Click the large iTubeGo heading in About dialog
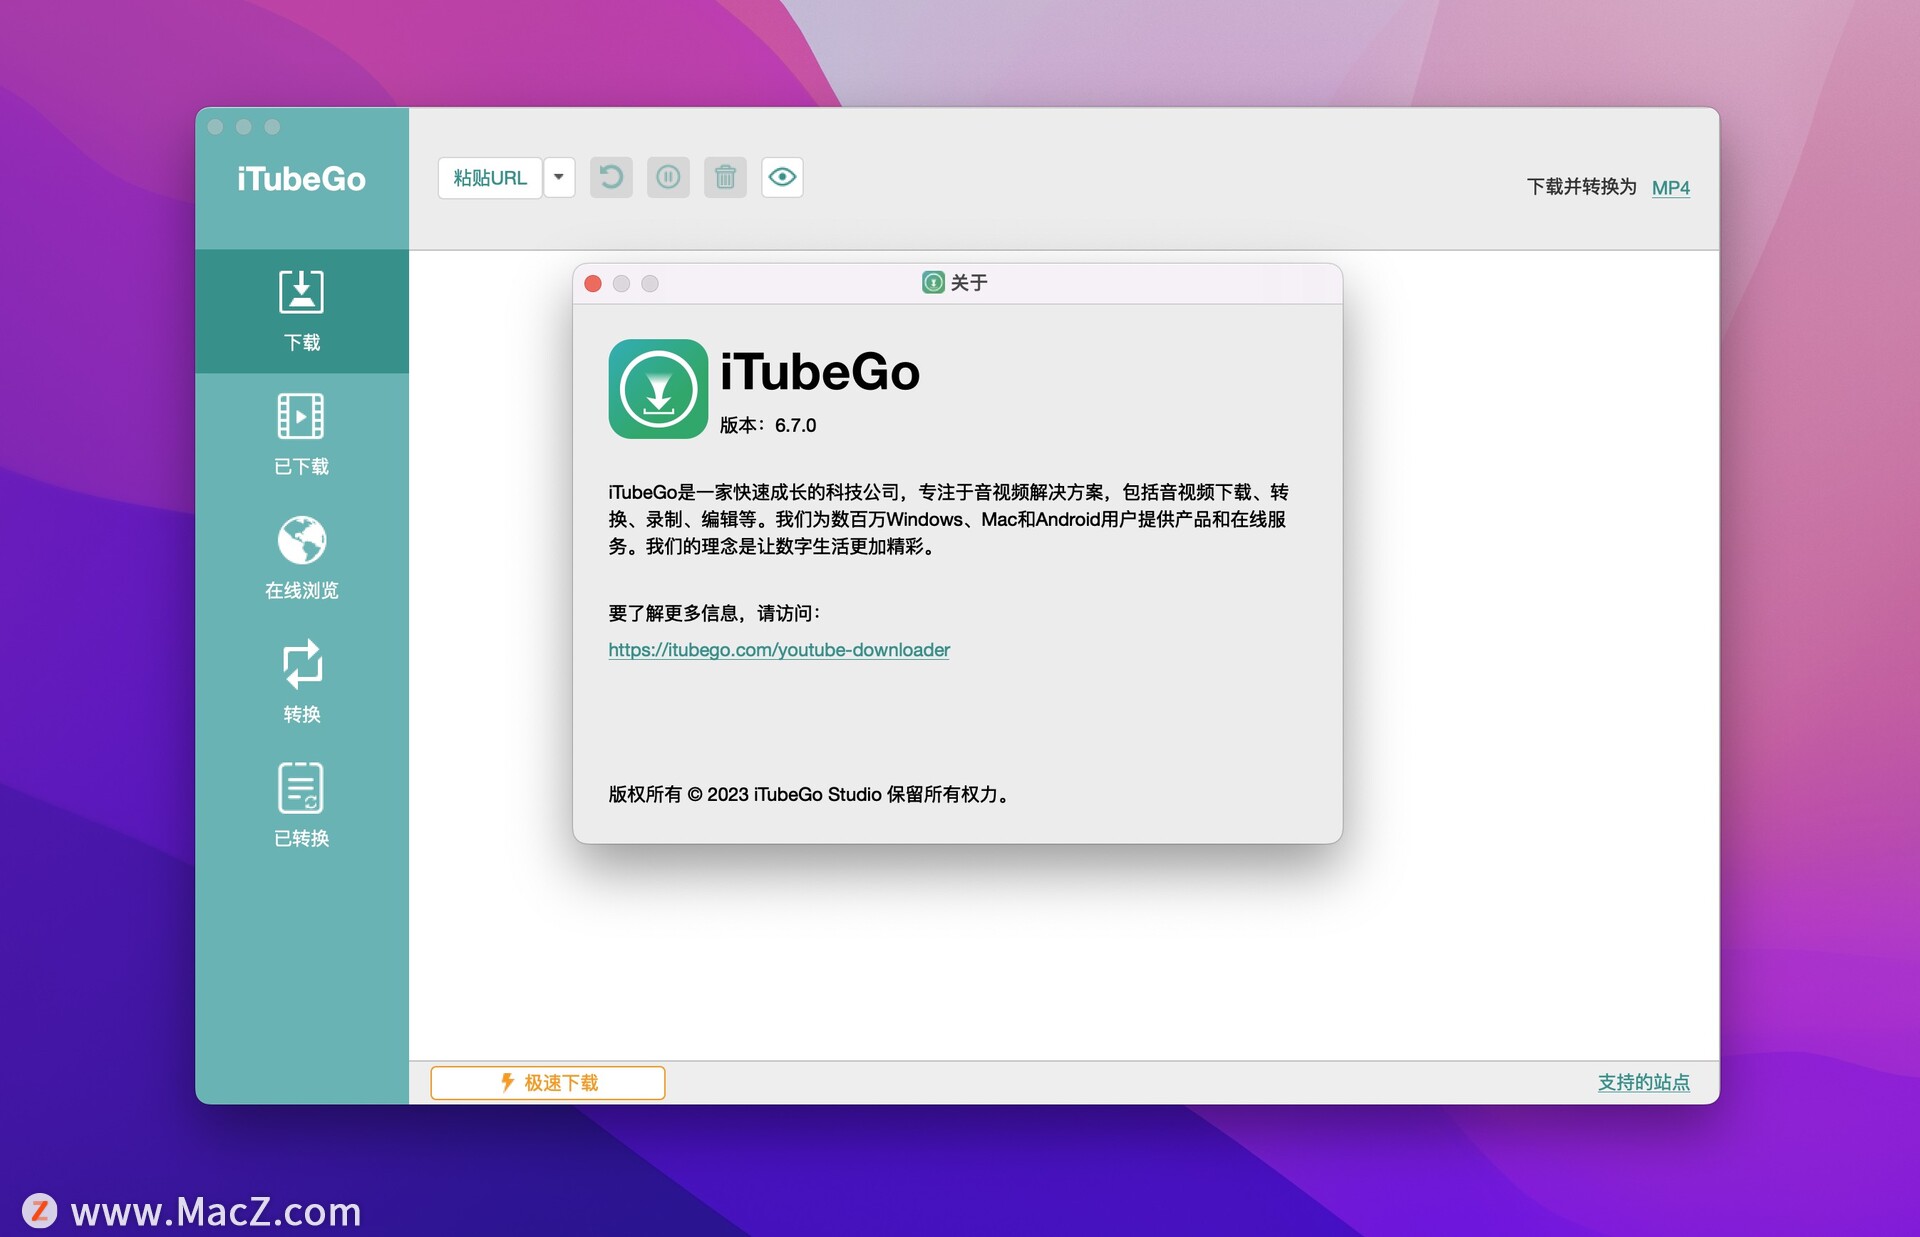This screenshot has height=1237, width=1920. (820, 372)
